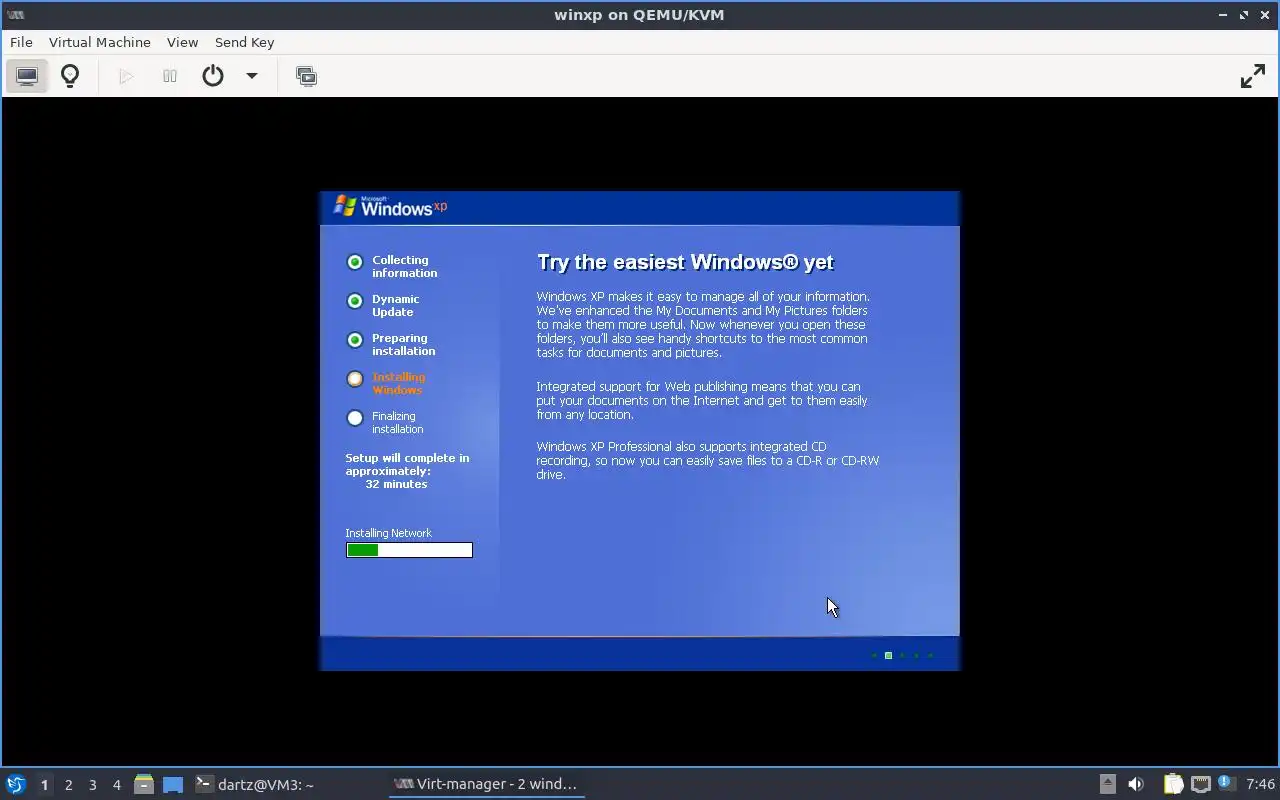Image resolution: width=1280 pixels, height=800 pixels.
Task: Click the Installing Network progress bar
Action: 409,550
